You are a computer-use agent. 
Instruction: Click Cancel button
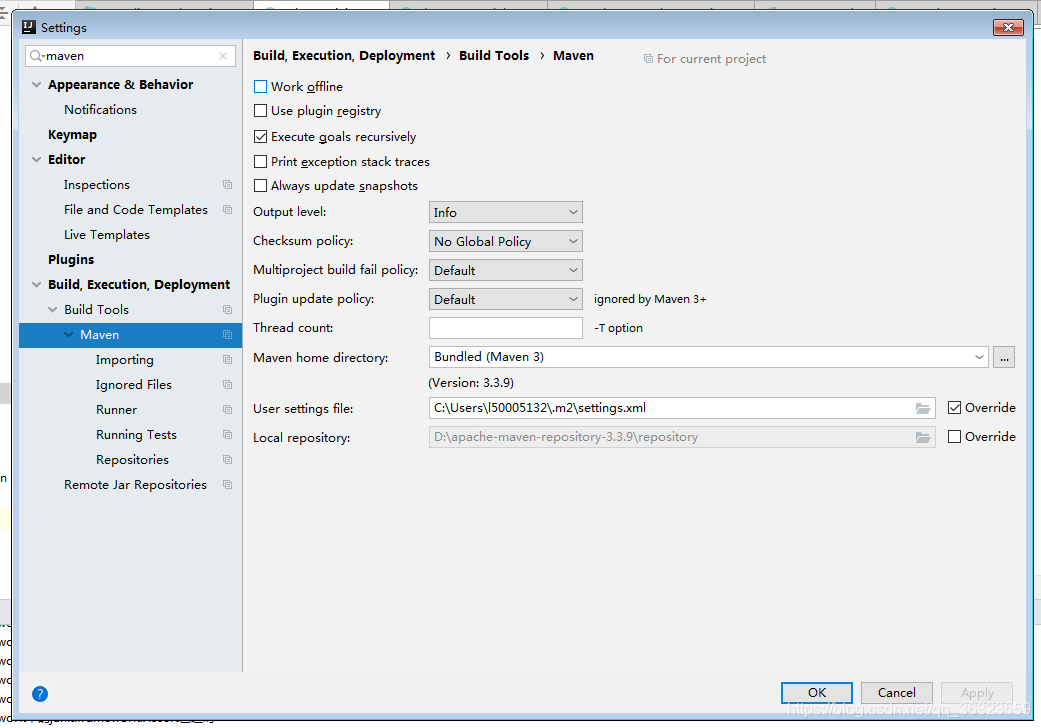[896, 693]
